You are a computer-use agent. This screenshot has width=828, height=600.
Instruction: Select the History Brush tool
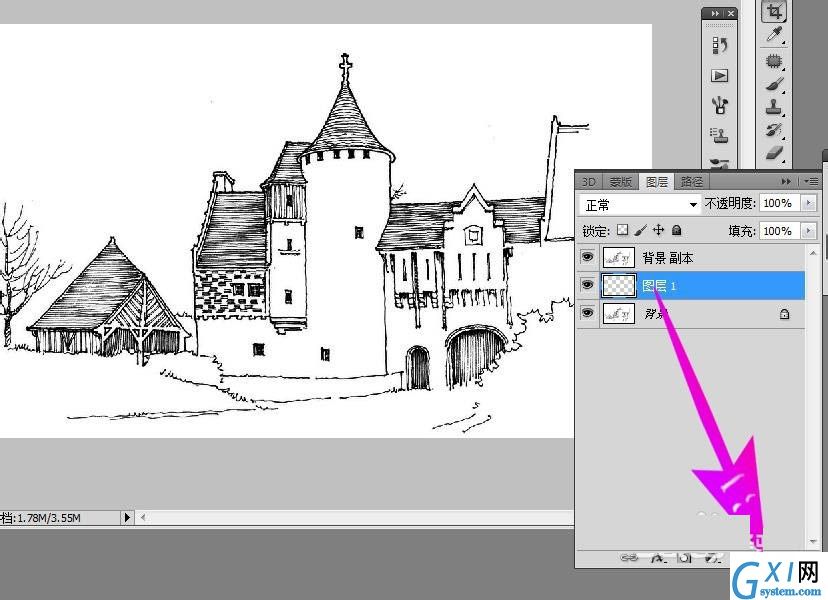click(774, 130)
